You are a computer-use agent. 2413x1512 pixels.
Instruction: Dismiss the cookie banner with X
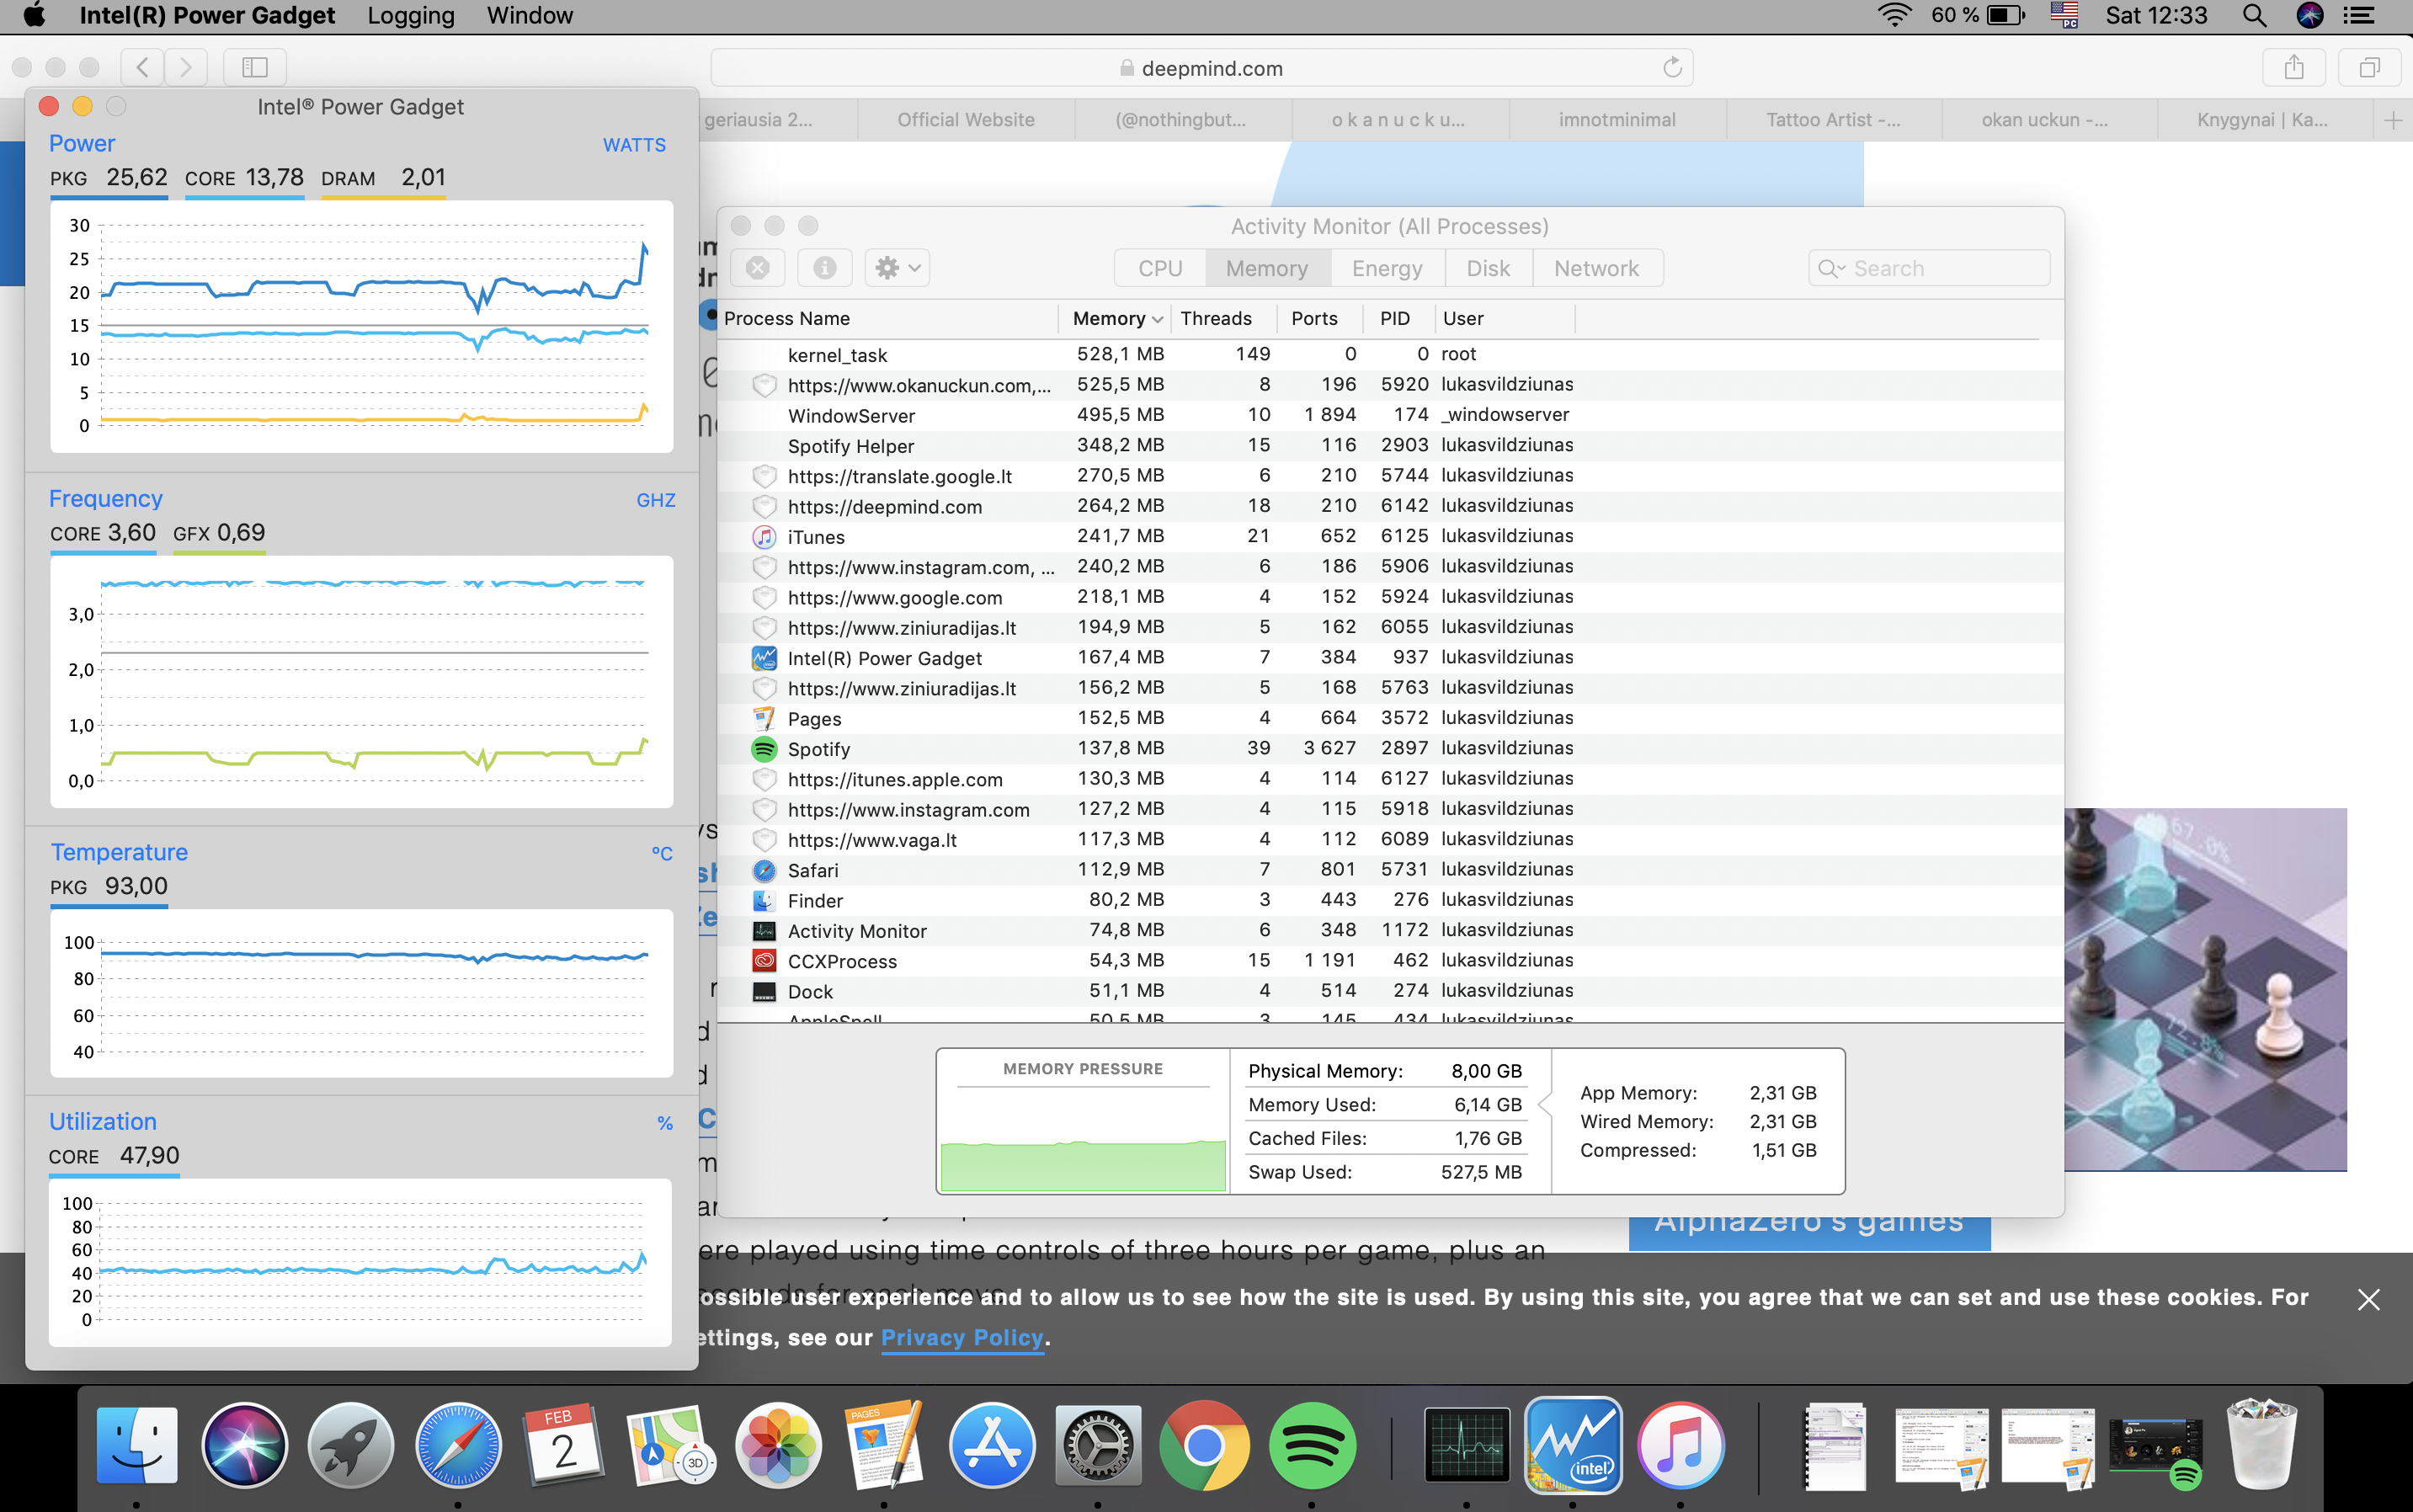(x=2368, y=1299)
